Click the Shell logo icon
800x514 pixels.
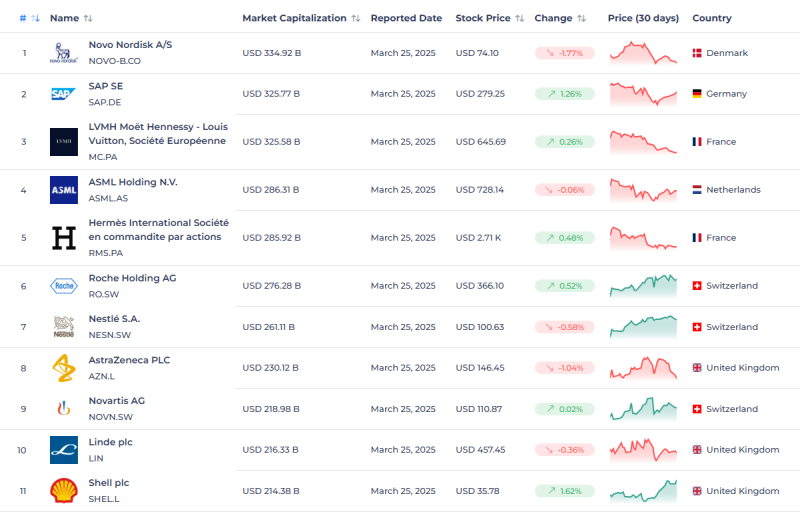(63, 491)
